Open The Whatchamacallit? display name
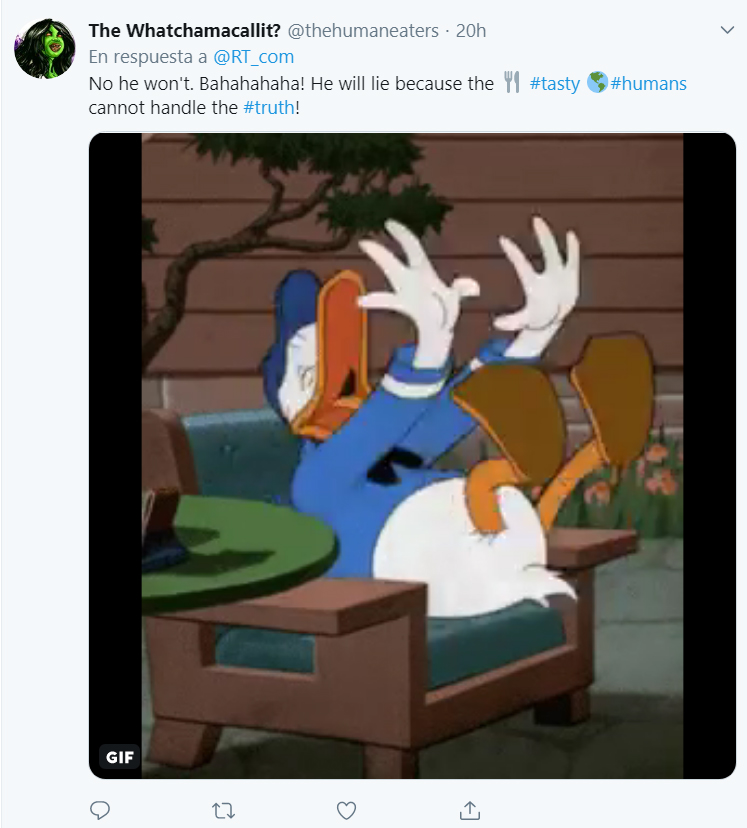Screen dimensions: 747x828 pyautogui.click(x=184, y=31)
